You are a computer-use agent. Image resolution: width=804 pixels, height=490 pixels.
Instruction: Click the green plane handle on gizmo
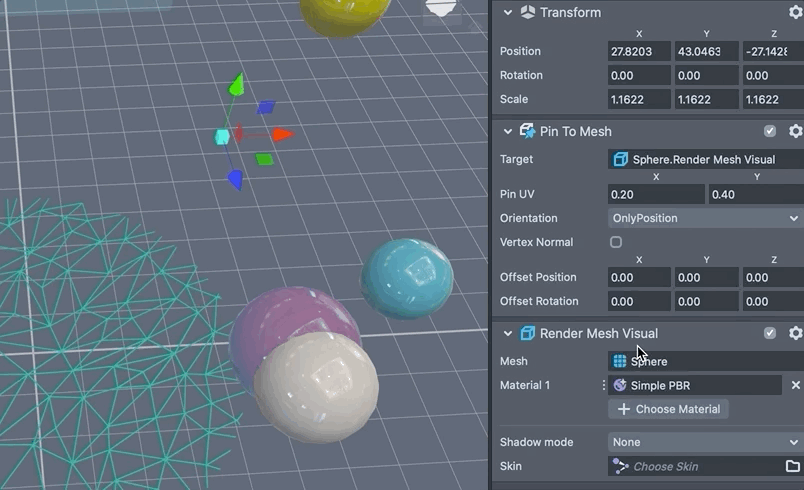click(x=265, y=159)
